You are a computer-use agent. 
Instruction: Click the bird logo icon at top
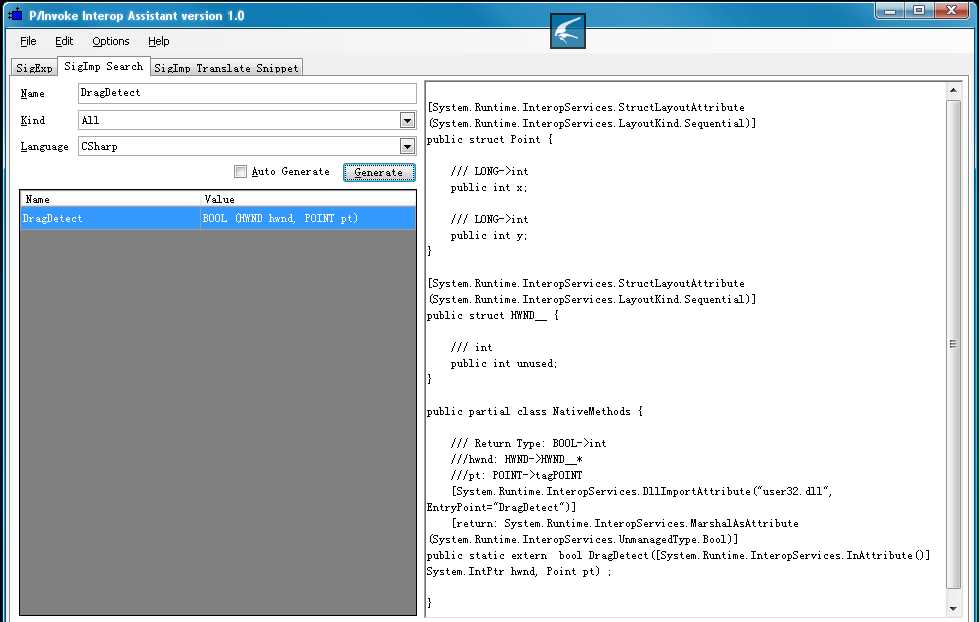pos(568,31)
